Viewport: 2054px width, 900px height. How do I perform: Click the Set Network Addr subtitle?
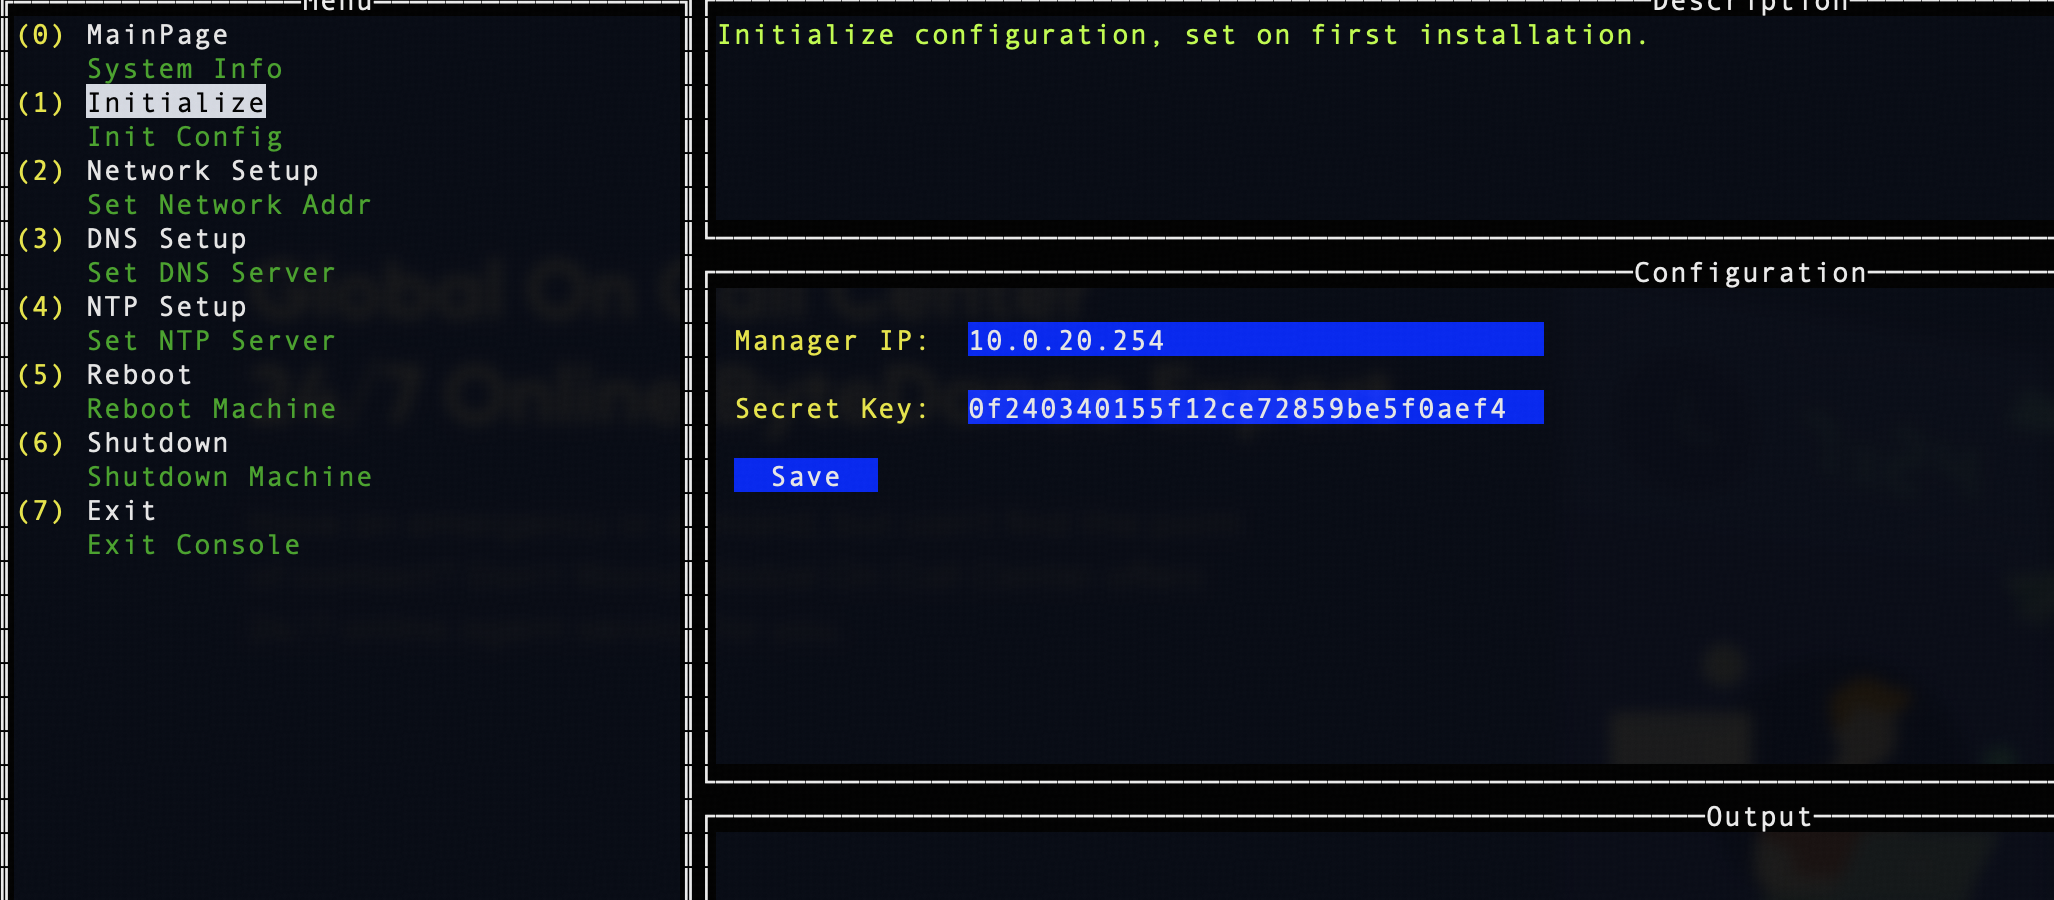point(229,205)
